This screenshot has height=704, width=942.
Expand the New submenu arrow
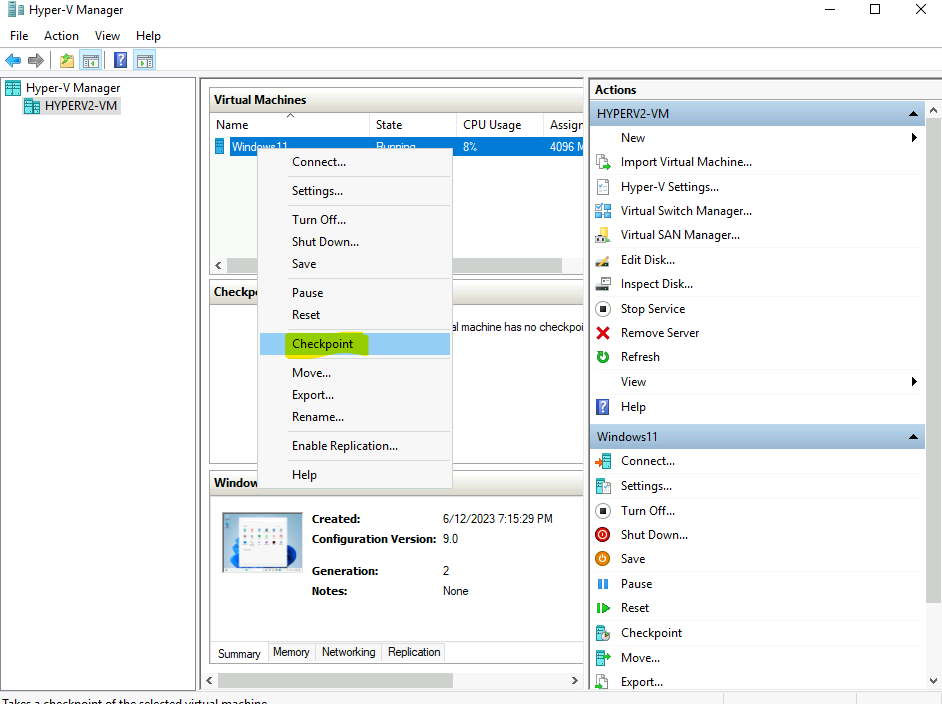(x=914, y=138)
